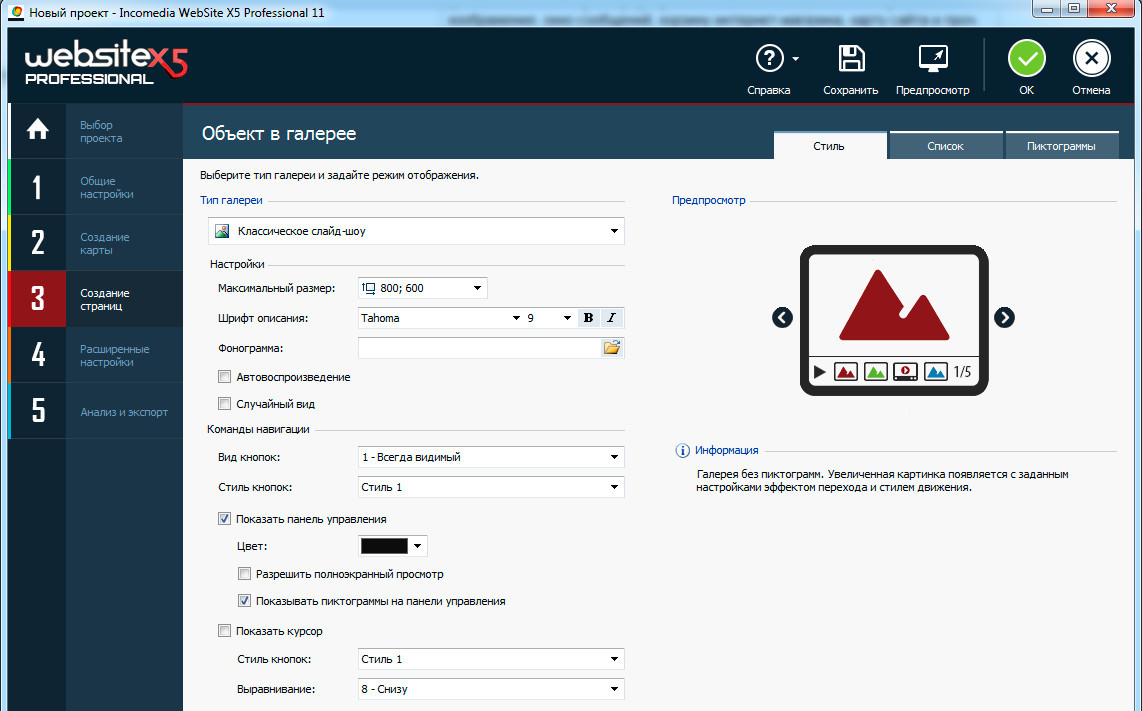1142x711 pixels.
Task: Toggle italic for description font
Action: point(611,318)
